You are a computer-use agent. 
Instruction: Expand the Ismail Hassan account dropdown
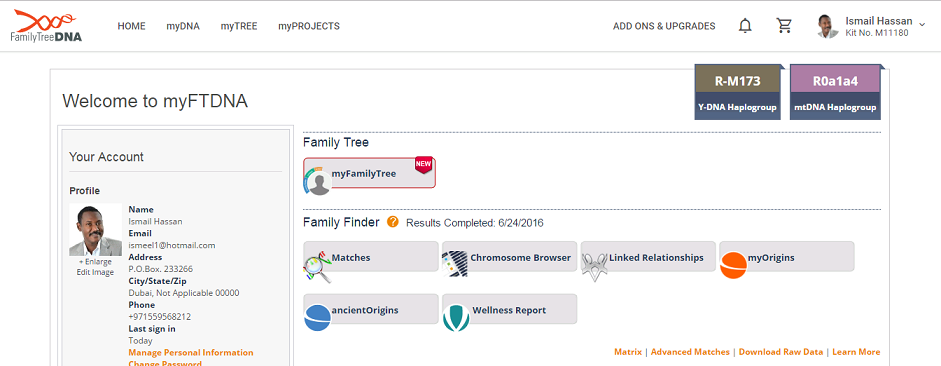click(x=922, y=24)
